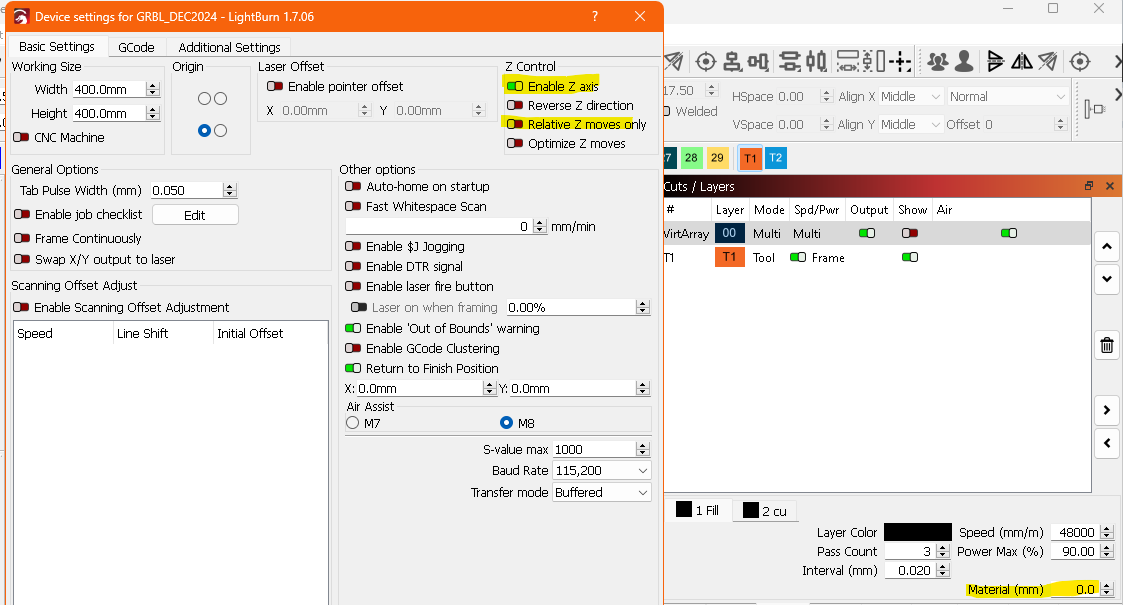
Task: Open the Align Y Middle dropdown
Action: pyautogui.click(x=910, y=125)
